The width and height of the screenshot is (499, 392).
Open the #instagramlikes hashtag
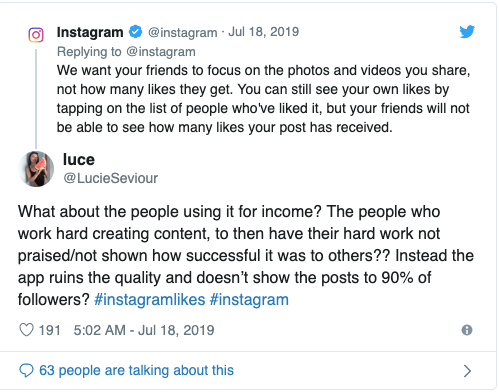150,300
